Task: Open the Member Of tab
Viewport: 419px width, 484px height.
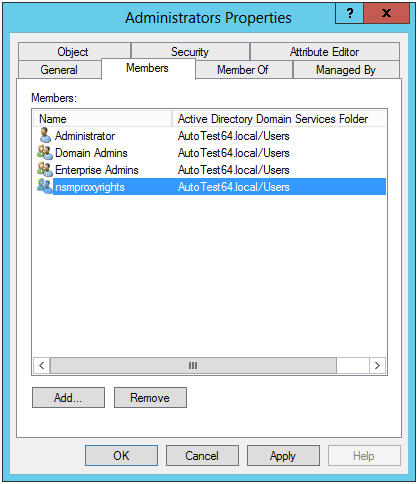Action: [243, 70]
